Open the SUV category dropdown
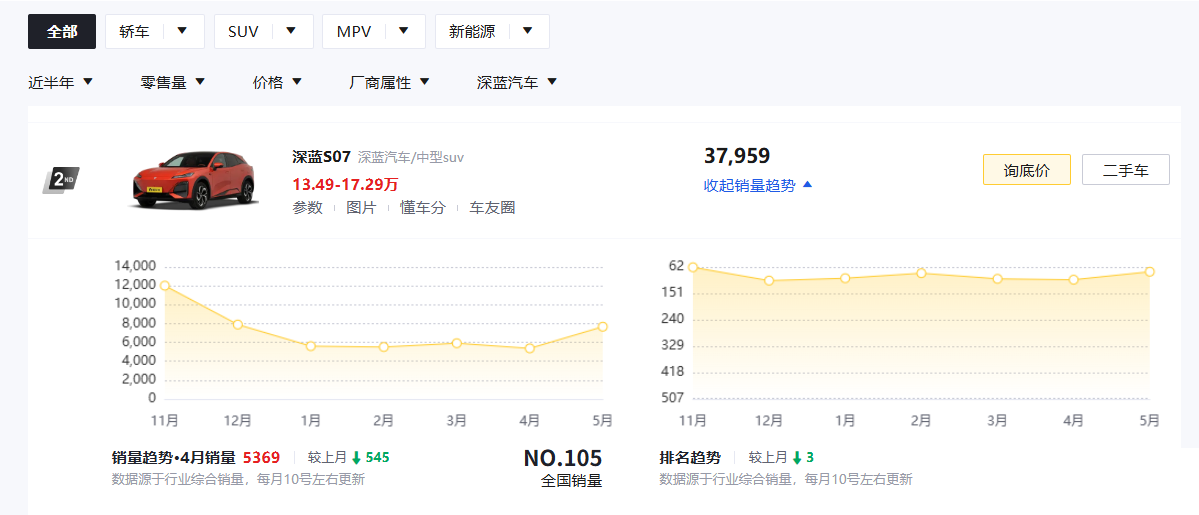This screenshot has width=1199, height=515. click(x=264, y=31)
